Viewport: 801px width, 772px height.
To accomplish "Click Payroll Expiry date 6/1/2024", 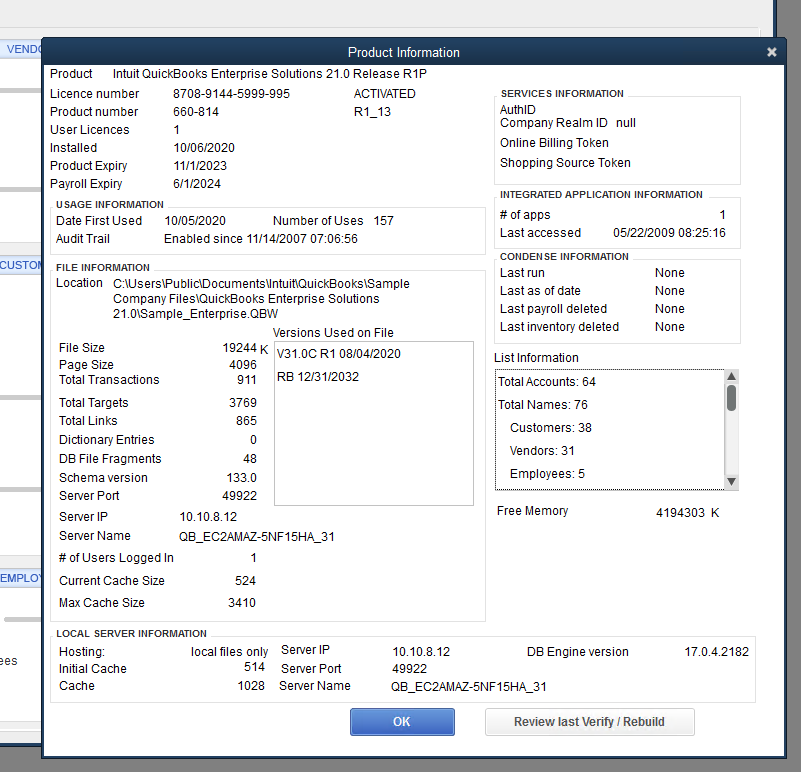I will pyautogui.click(x=197, y=183).
